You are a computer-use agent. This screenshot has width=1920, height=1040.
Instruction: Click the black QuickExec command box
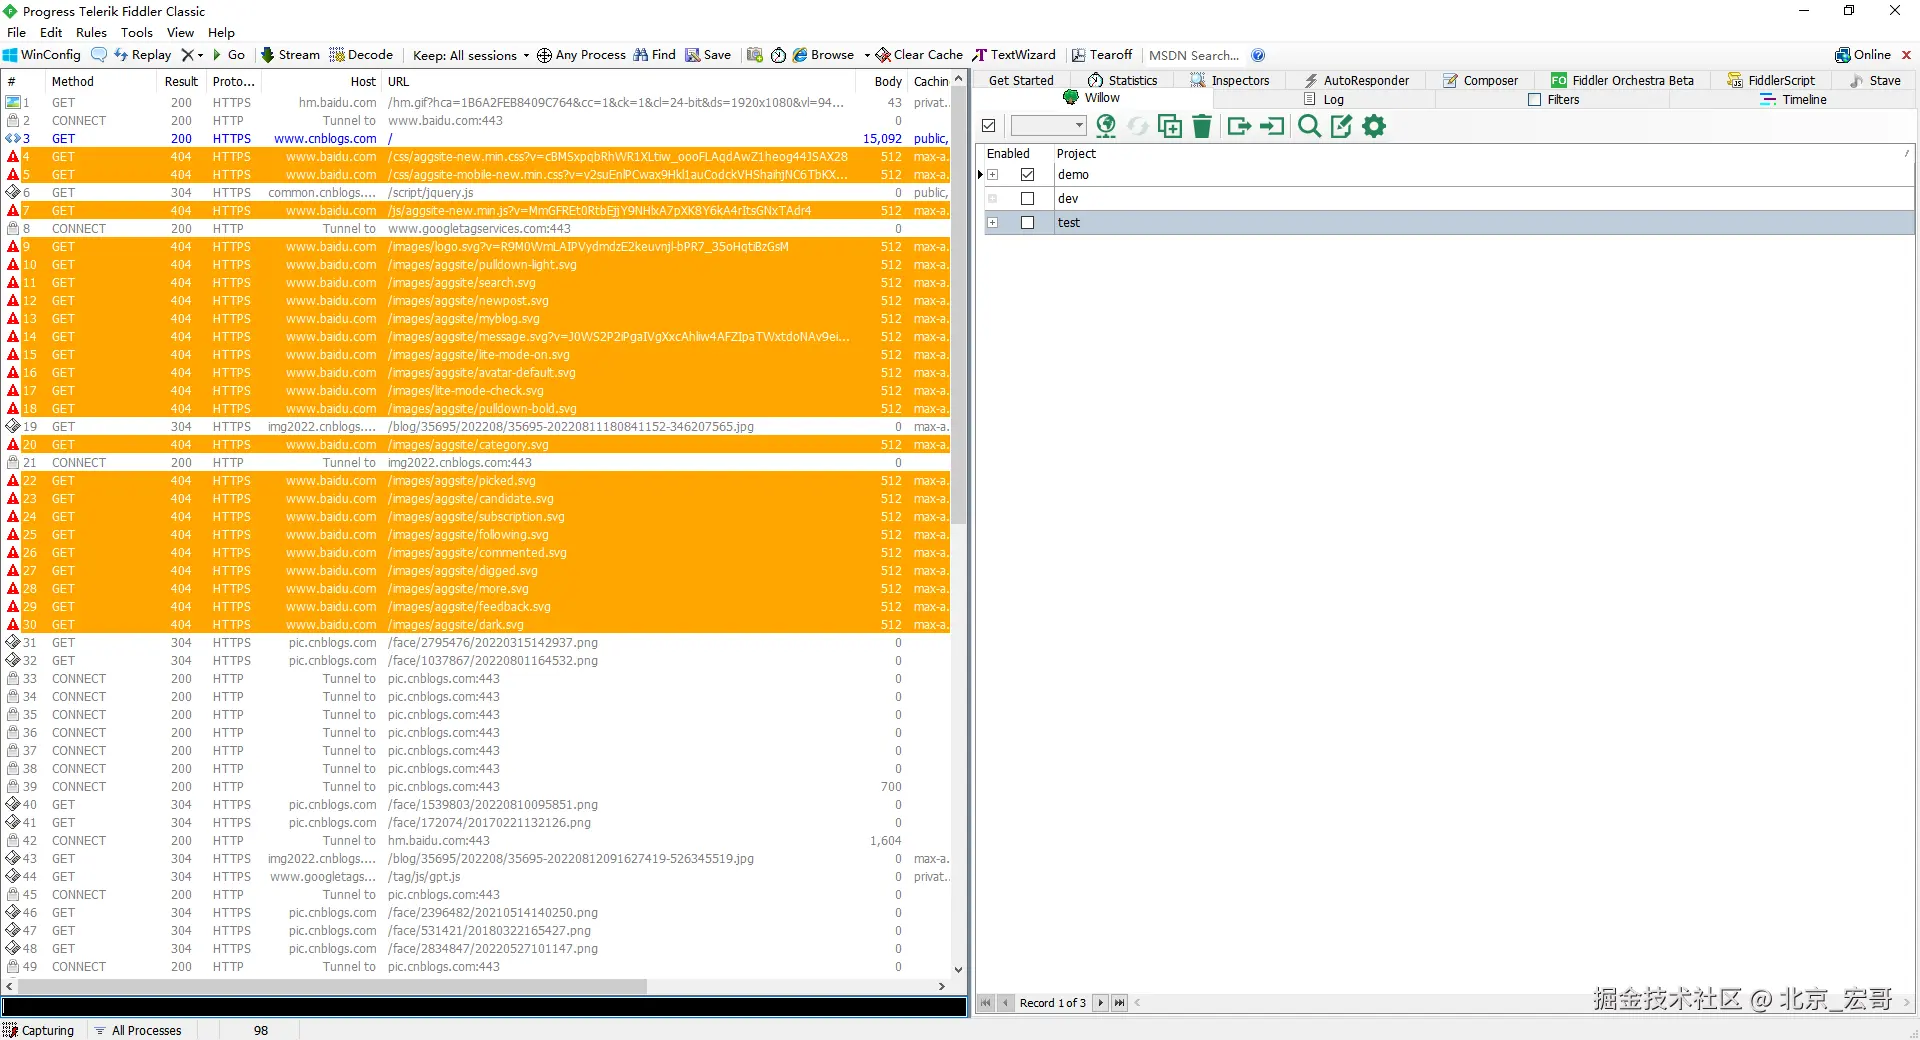[x=484, y=1007]
